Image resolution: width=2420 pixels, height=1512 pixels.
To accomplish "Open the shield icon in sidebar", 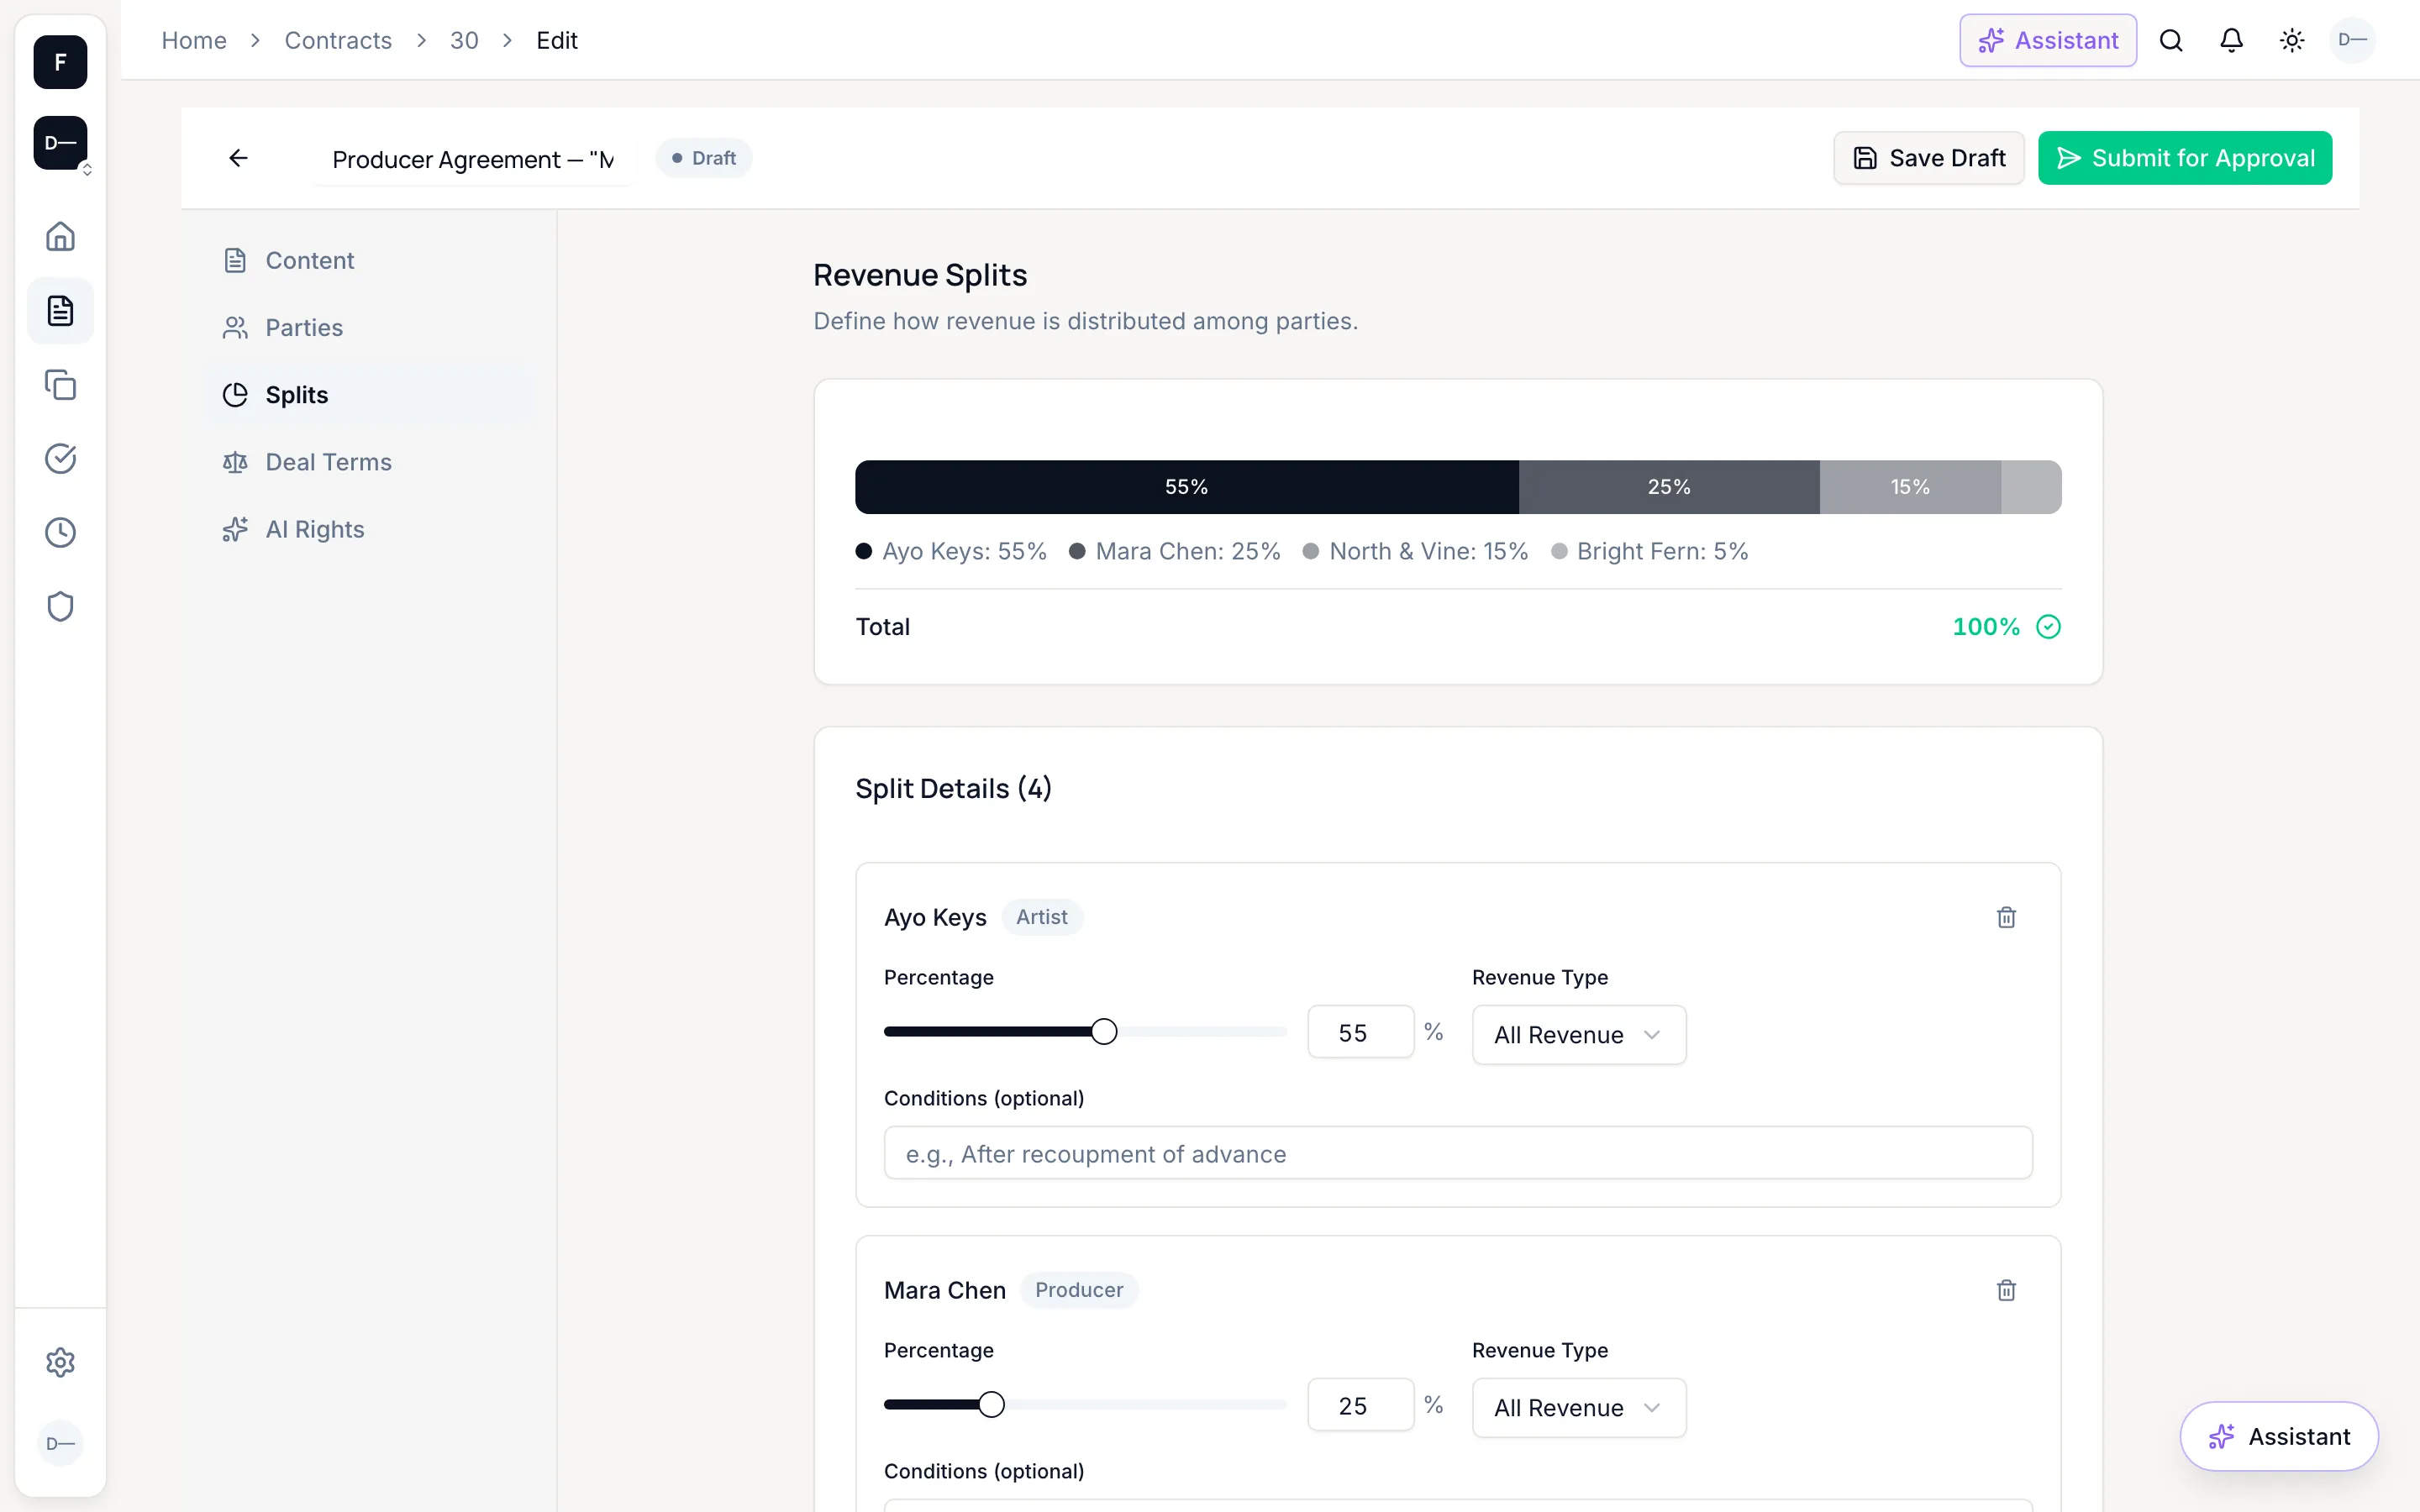I will click(60, 607).
